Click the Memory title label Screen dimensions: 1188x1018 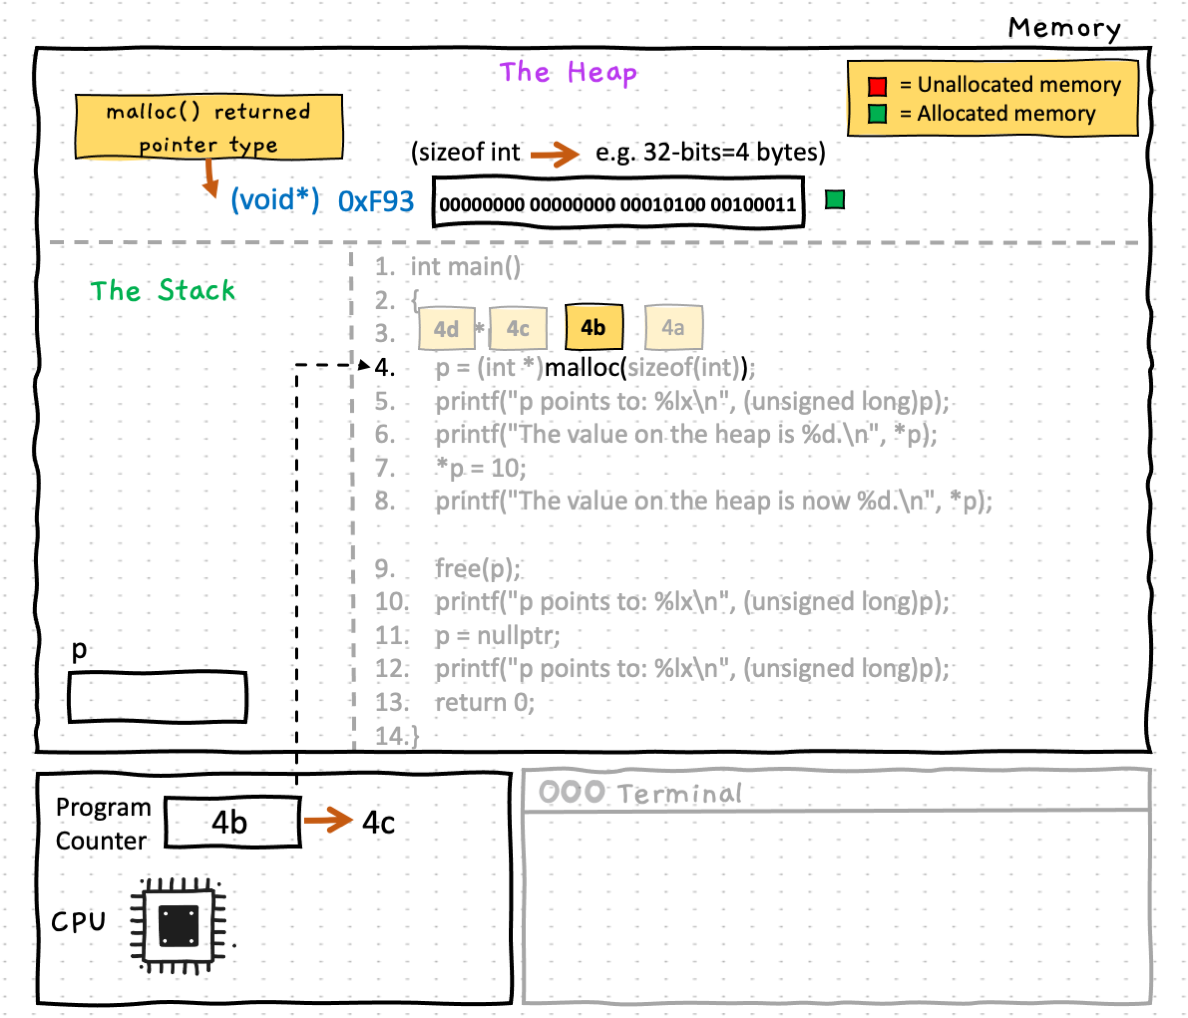[1064, 28]
